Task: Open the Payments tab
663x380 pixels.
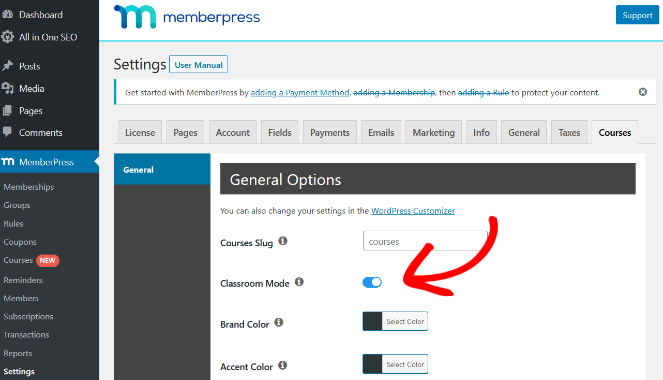Action: click(330, 132)
